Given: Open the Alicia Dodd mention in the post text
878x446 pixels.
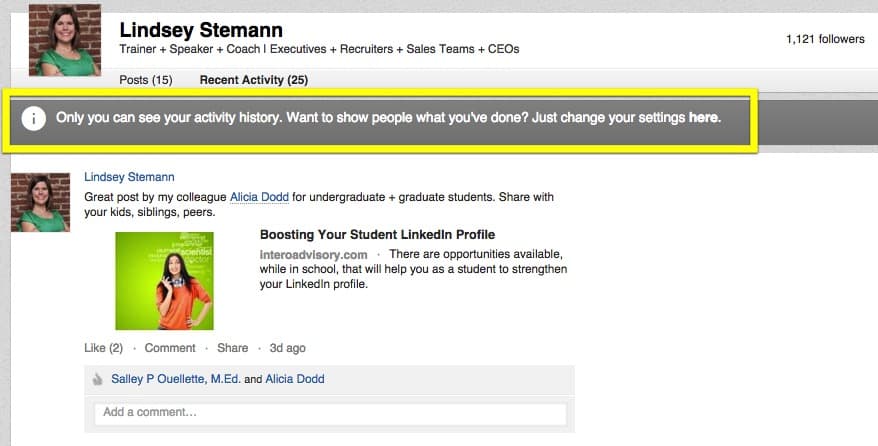Looking at the screenshot, I should click(259, 197).
